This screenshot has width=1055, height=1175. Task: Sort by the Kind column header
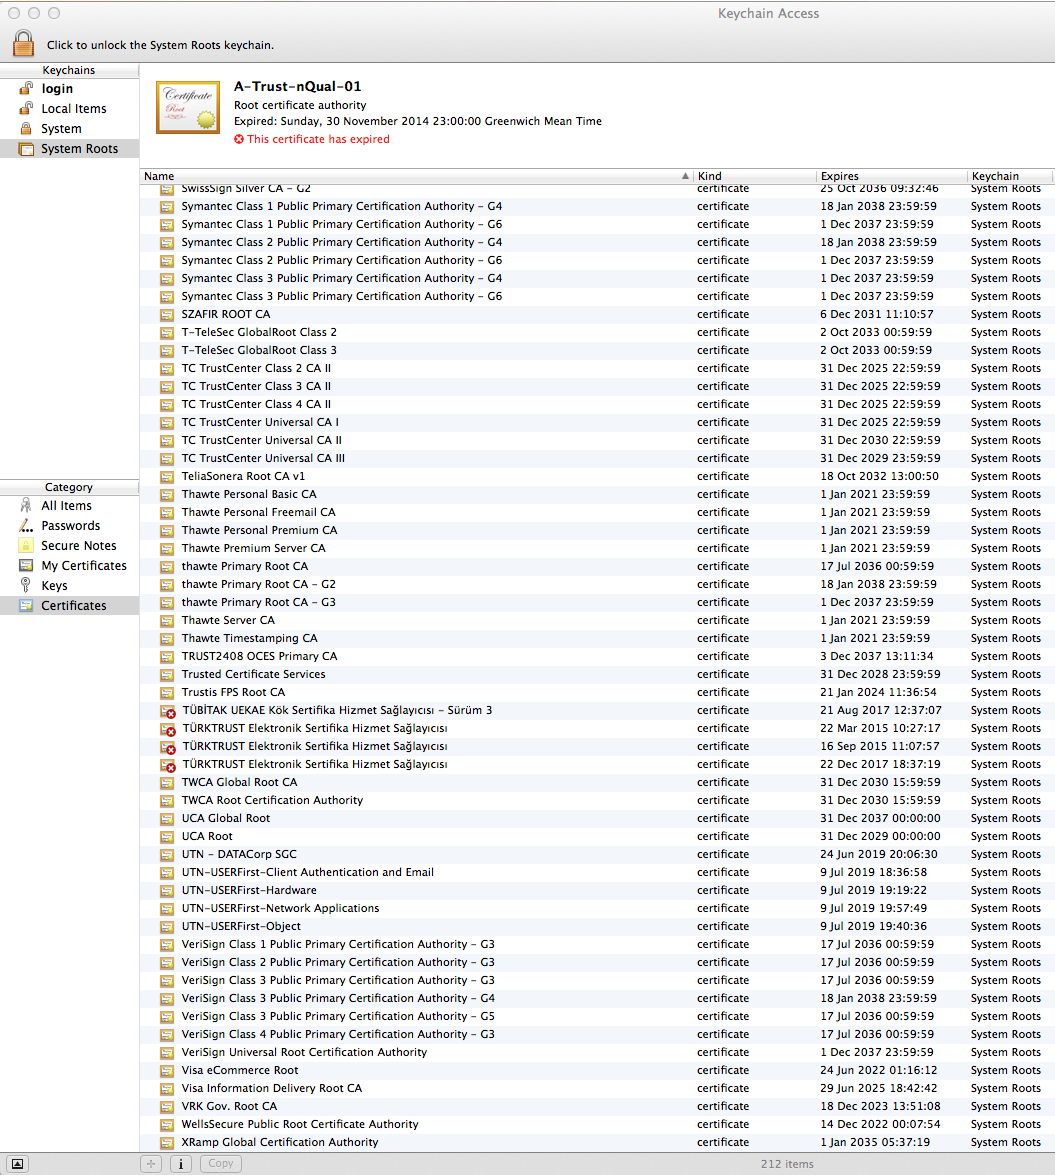(x=755, y=176)
